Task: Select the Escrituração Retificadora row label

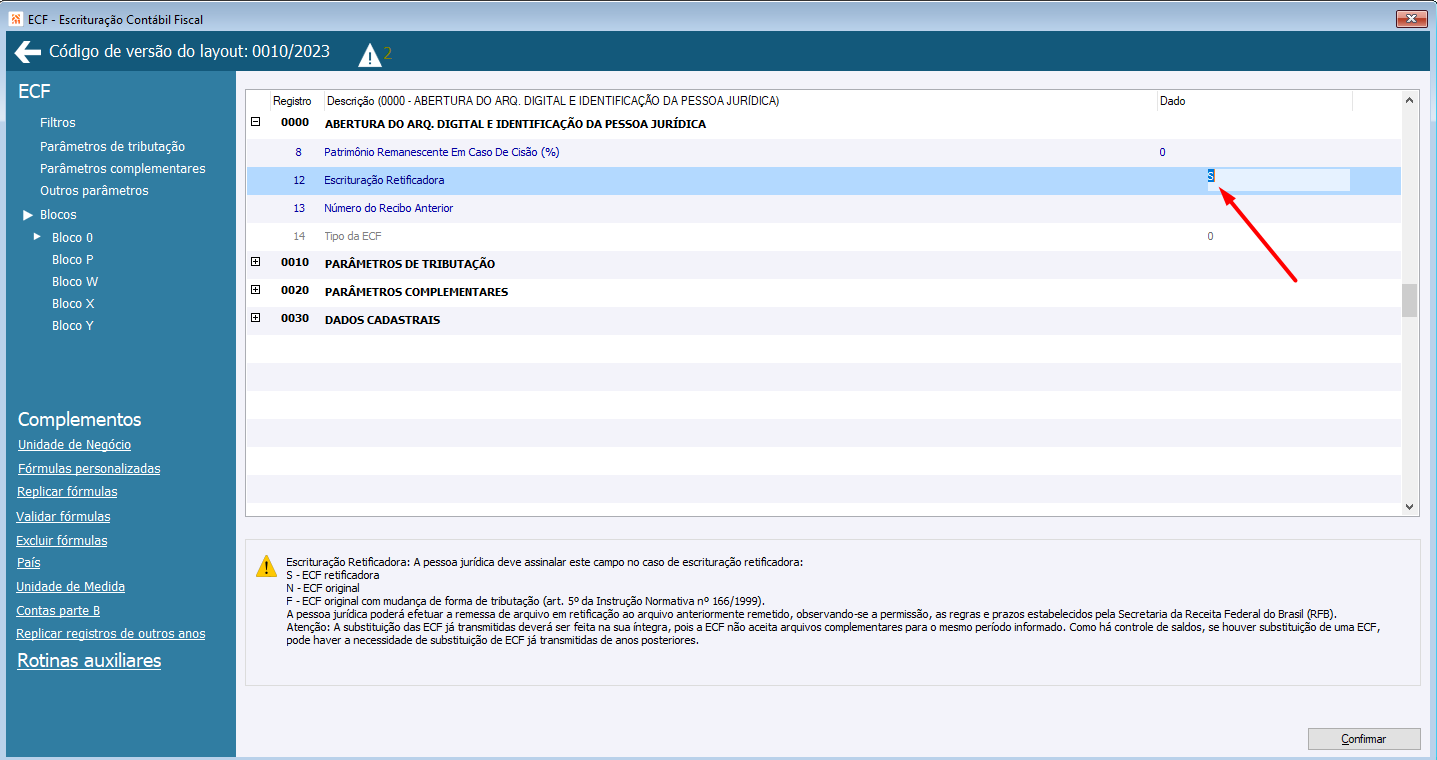Action: (x=384, y=180)
